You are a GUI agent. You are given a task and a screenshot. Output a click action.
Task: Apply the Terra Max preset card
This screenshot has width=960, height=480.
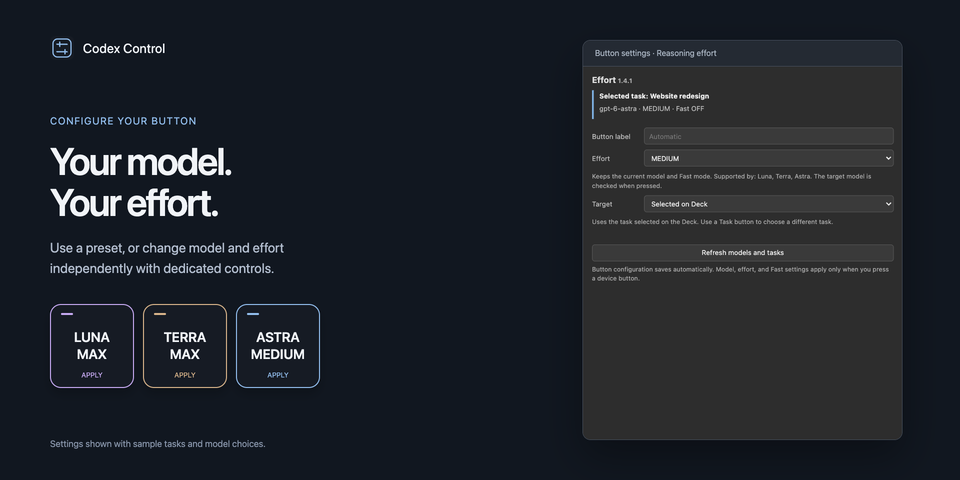point(185,346)
